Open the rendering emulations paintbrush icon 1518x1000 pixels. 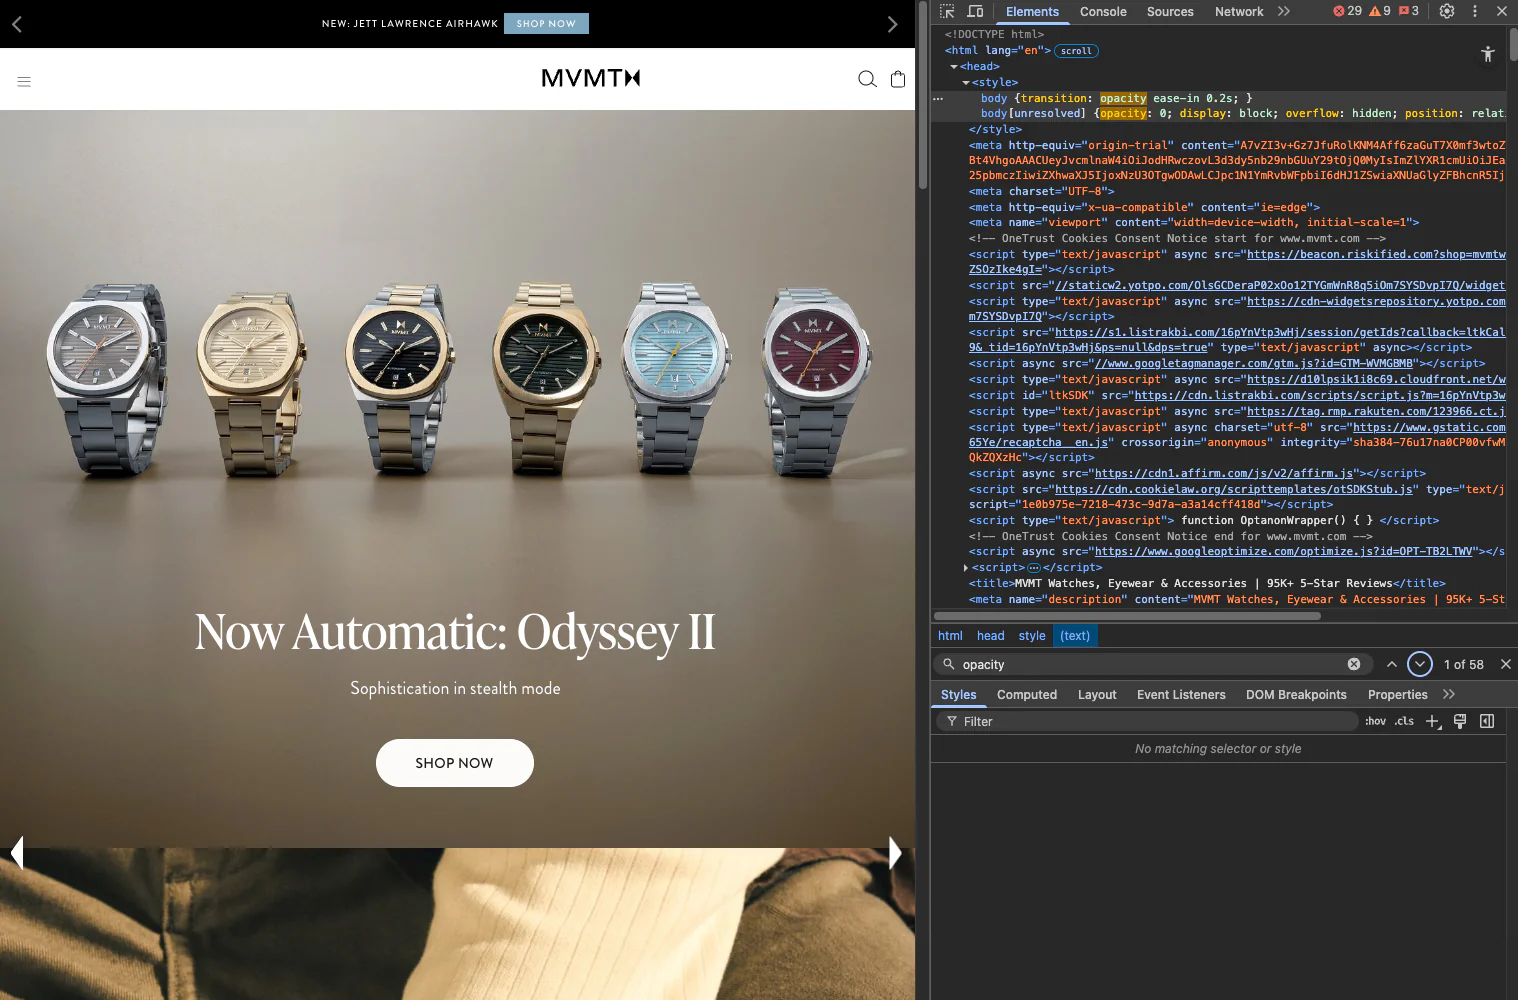pos(1460,721)
